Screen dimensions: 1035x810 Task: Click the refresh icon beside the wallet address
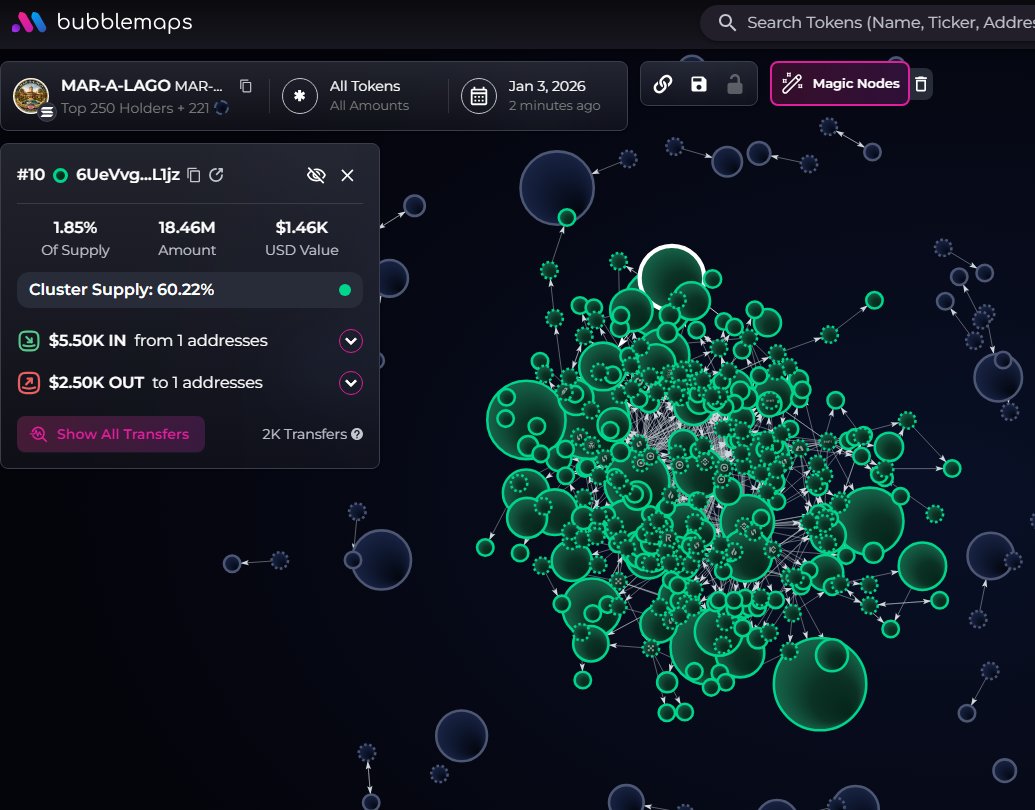tap(216, 175)
